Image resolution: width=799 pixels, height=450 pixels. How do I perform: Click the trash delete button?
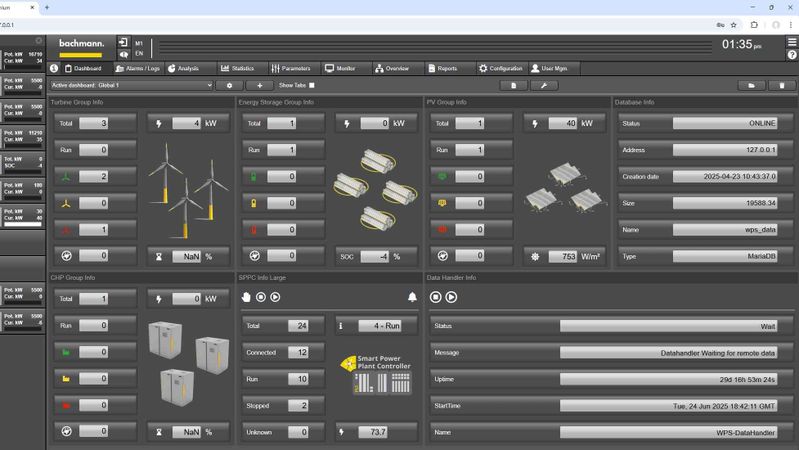pyautogui.click(x=782, y=86)
